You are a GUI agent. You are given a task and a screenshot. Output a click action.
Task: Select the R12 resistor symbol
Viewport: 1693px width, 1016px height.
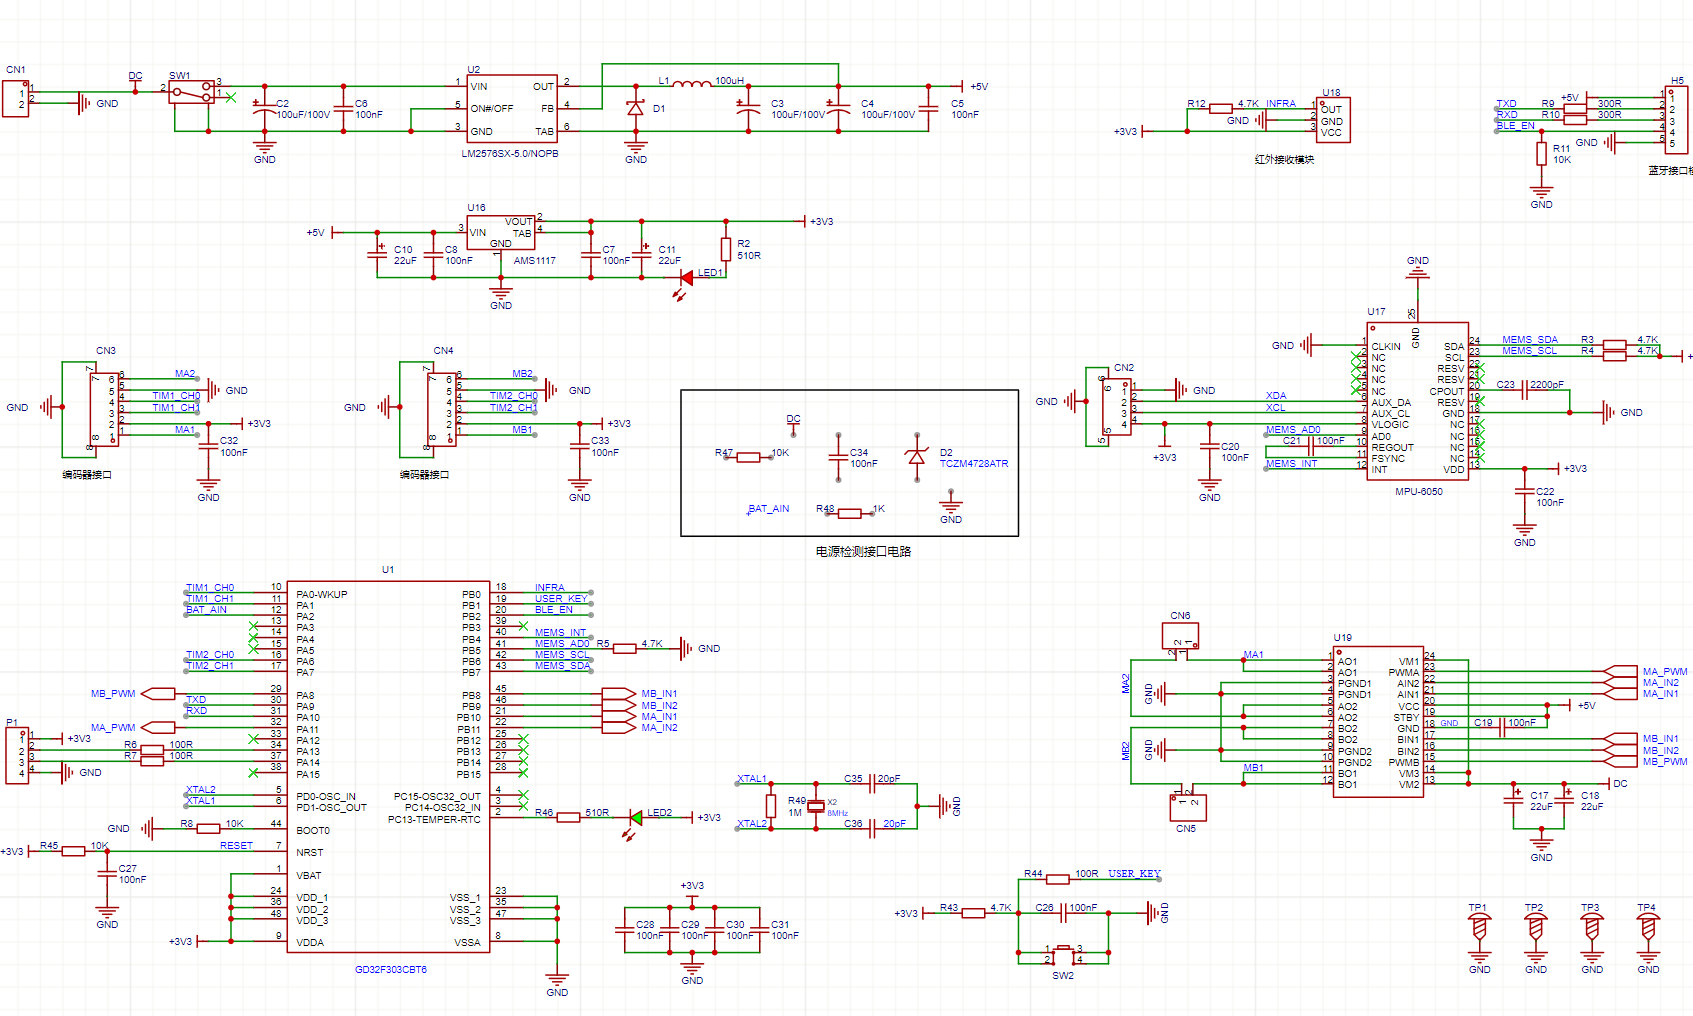[1221, 108]
